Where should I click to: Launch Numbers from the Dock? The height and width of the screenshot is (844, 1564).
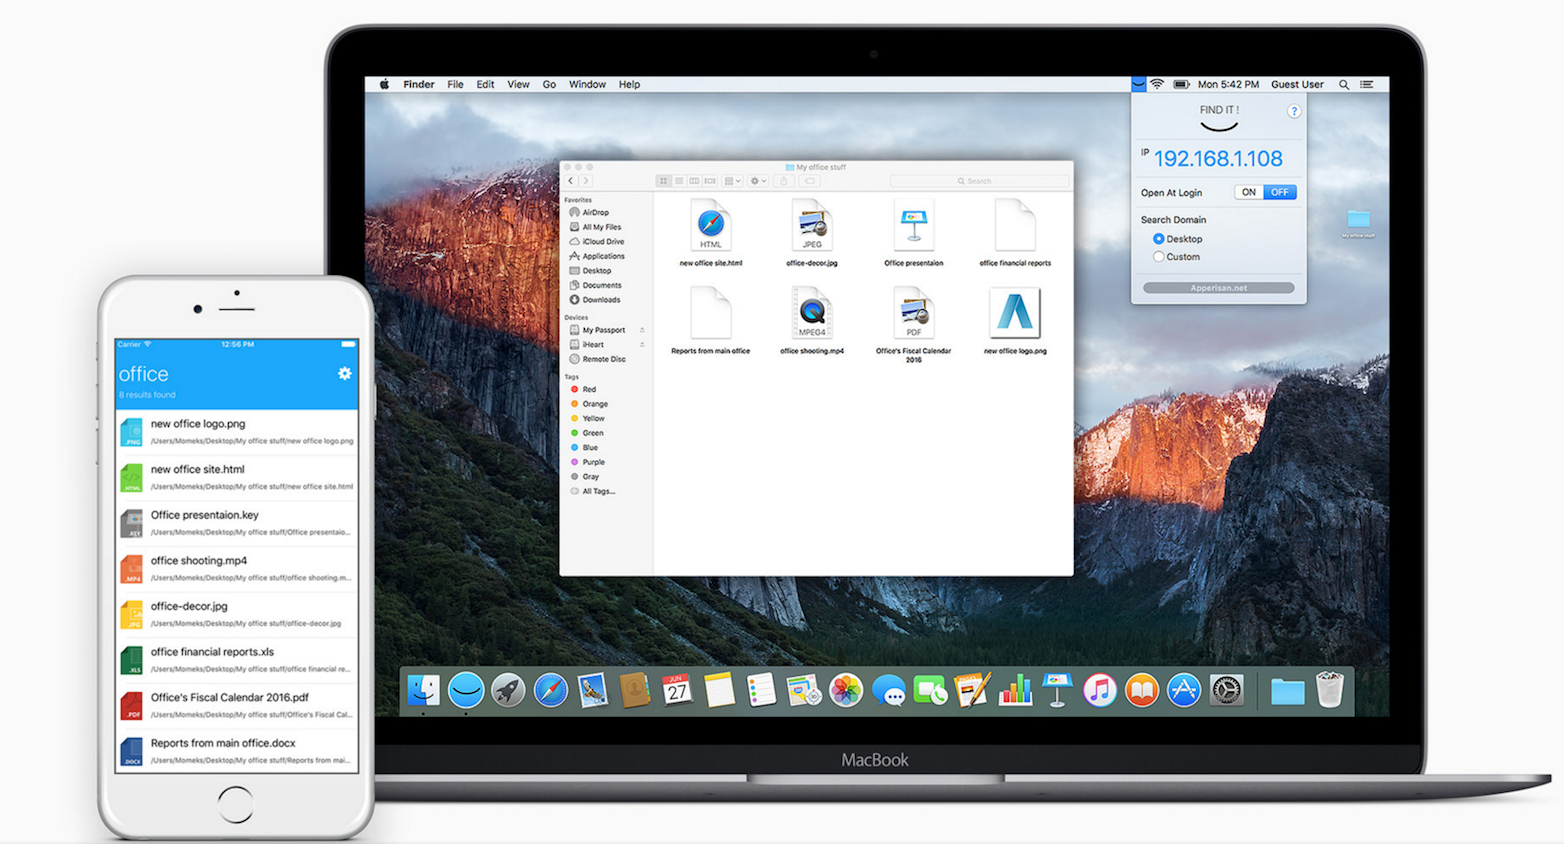1015,690
